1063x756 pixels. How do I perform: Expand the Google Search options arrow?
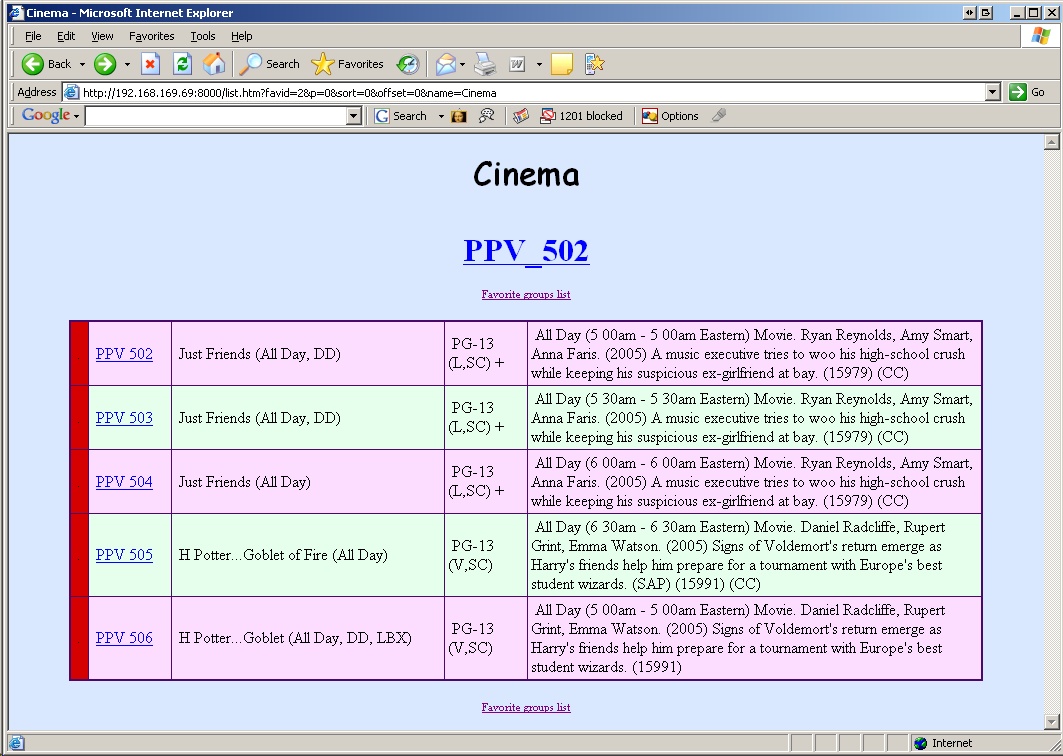pyautogui.click(x=441, y=117)
